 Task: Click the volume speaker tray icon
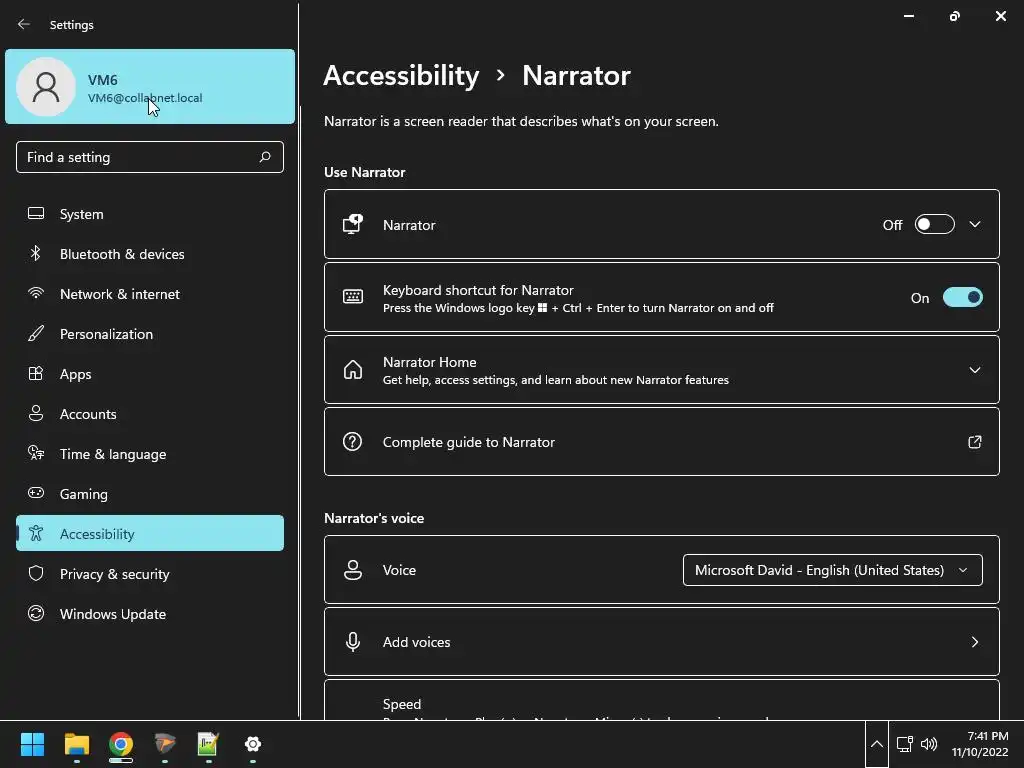tap(929, 744)
